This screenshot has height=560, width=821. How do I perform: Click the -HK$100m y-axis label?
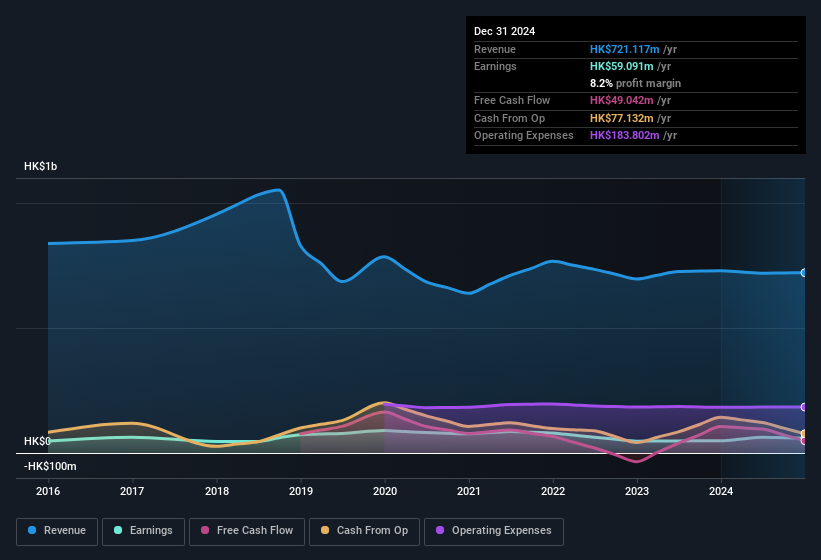[50, 466]
